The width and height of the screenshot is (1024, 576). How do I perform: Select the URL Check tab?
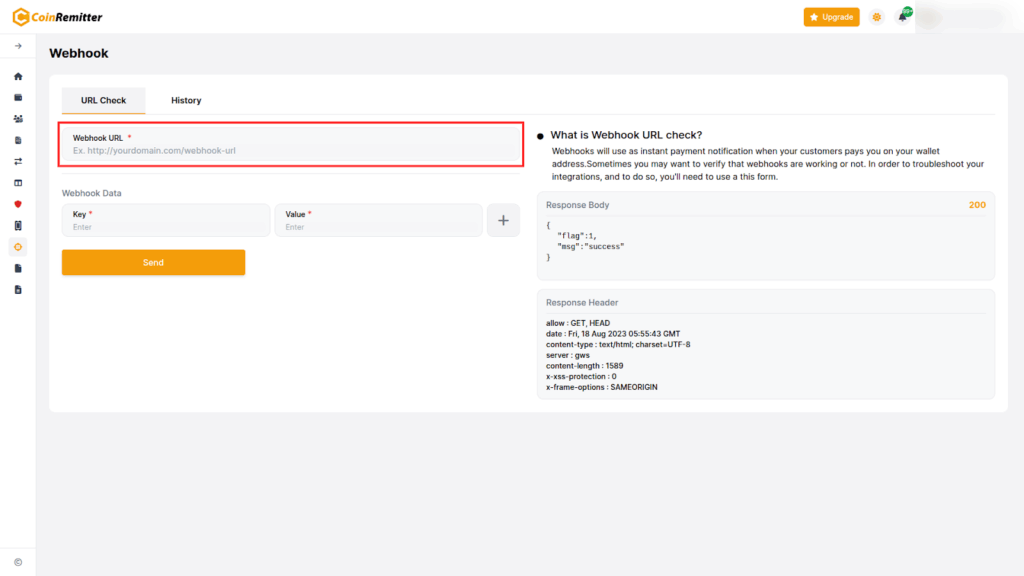(x=103, y=101)
